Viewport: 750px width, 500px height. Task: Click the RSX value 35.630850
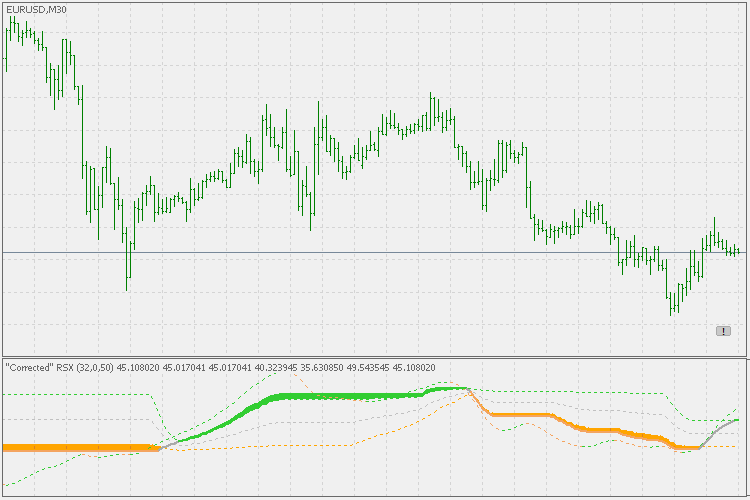(322, 368)
